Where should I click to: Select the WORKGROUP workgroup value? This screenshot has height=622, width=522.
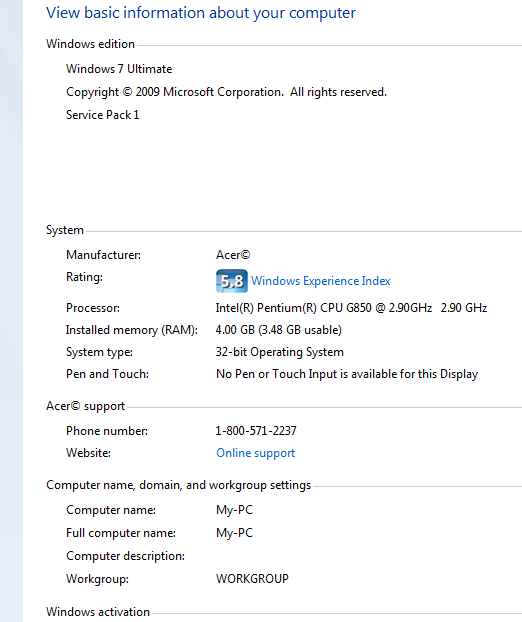(x=252, y=579)
